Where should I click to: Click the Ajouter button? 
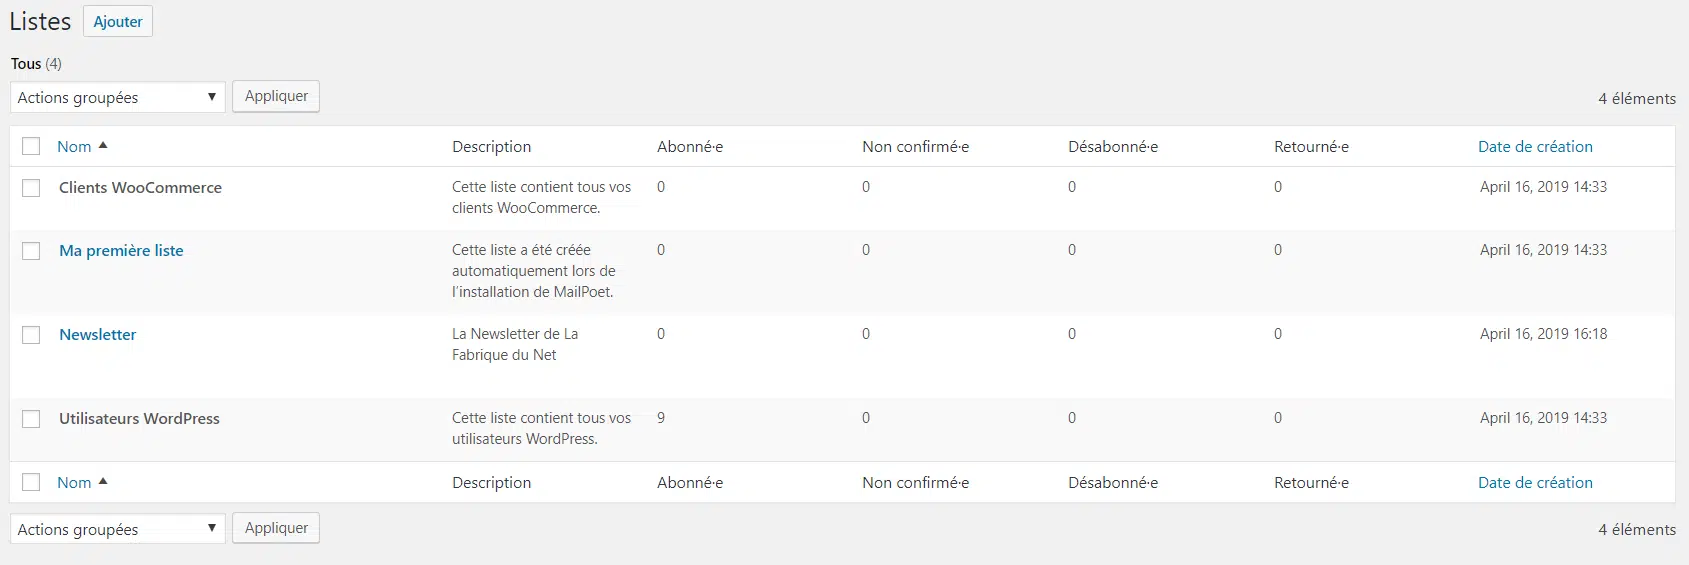point(118,22)
